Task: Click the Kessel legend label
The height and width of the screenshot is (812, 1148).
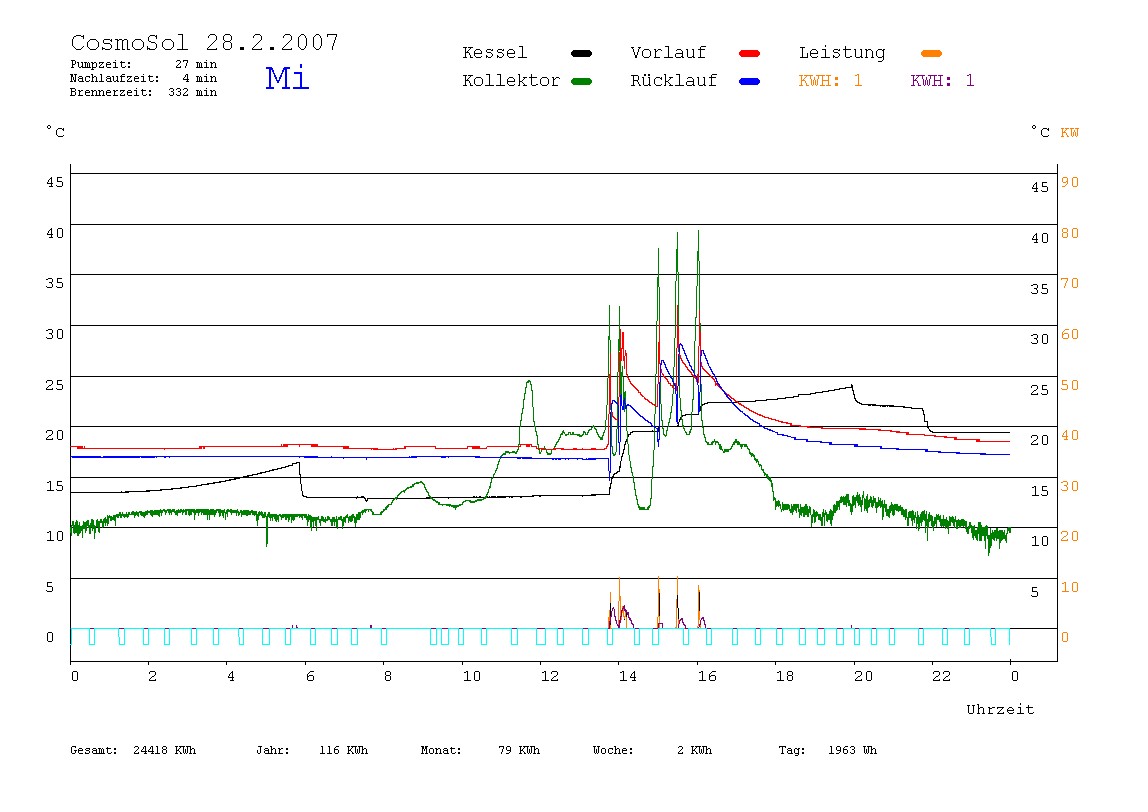Action: click(494, 53)
